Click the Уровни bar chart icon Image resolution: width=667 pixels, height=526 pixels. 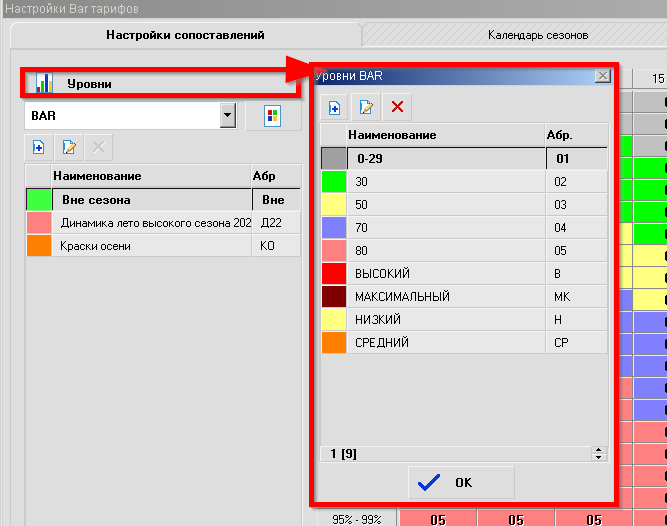(x=44, y=83)
